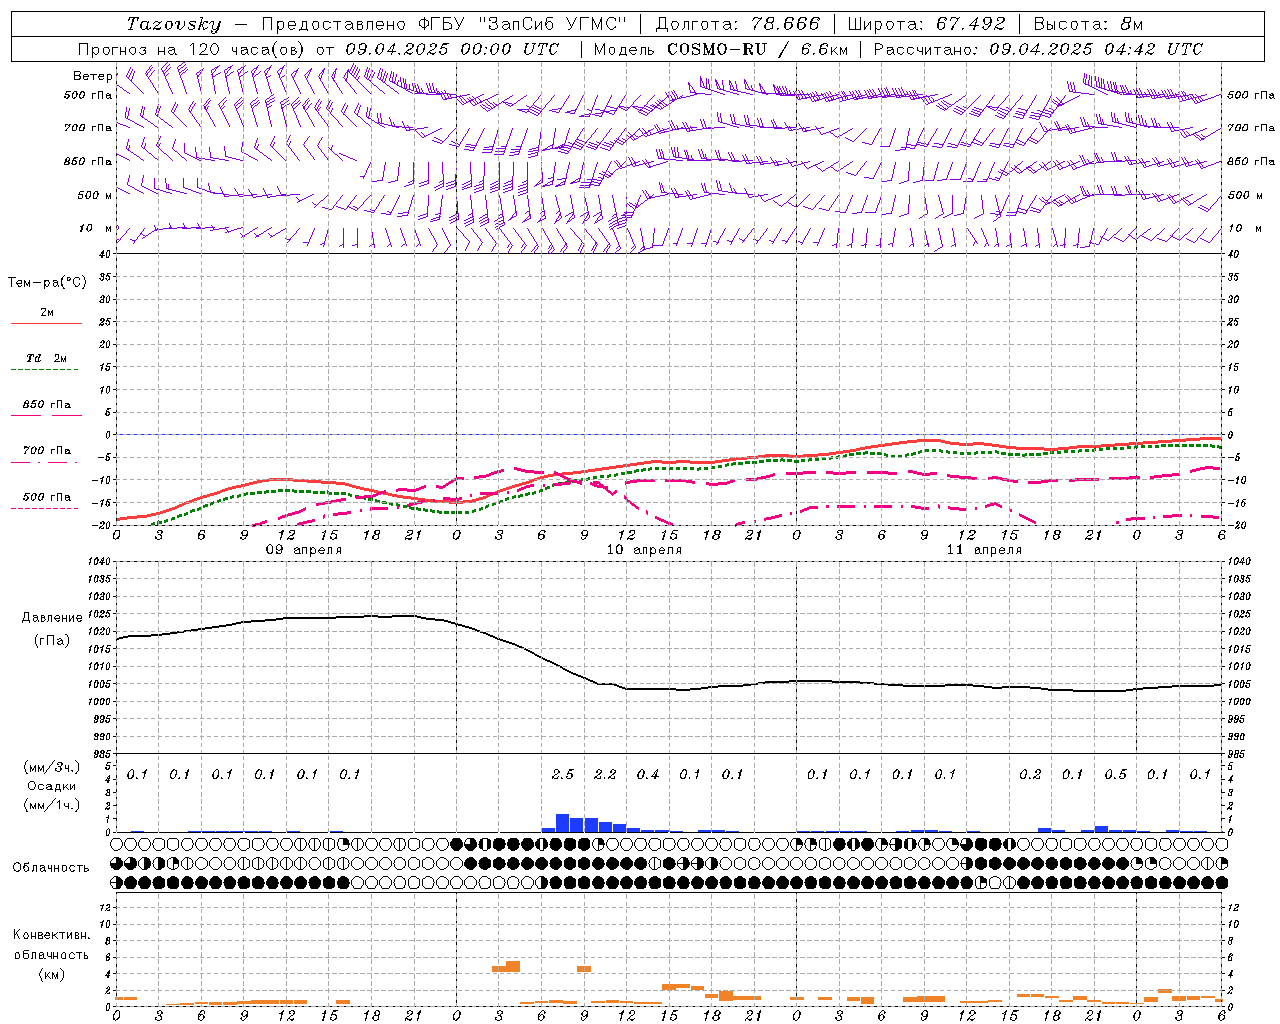Select the "(мм/1ч.)" precipitation unit label
1280x1024 pixels.
(x=52, y=804)
